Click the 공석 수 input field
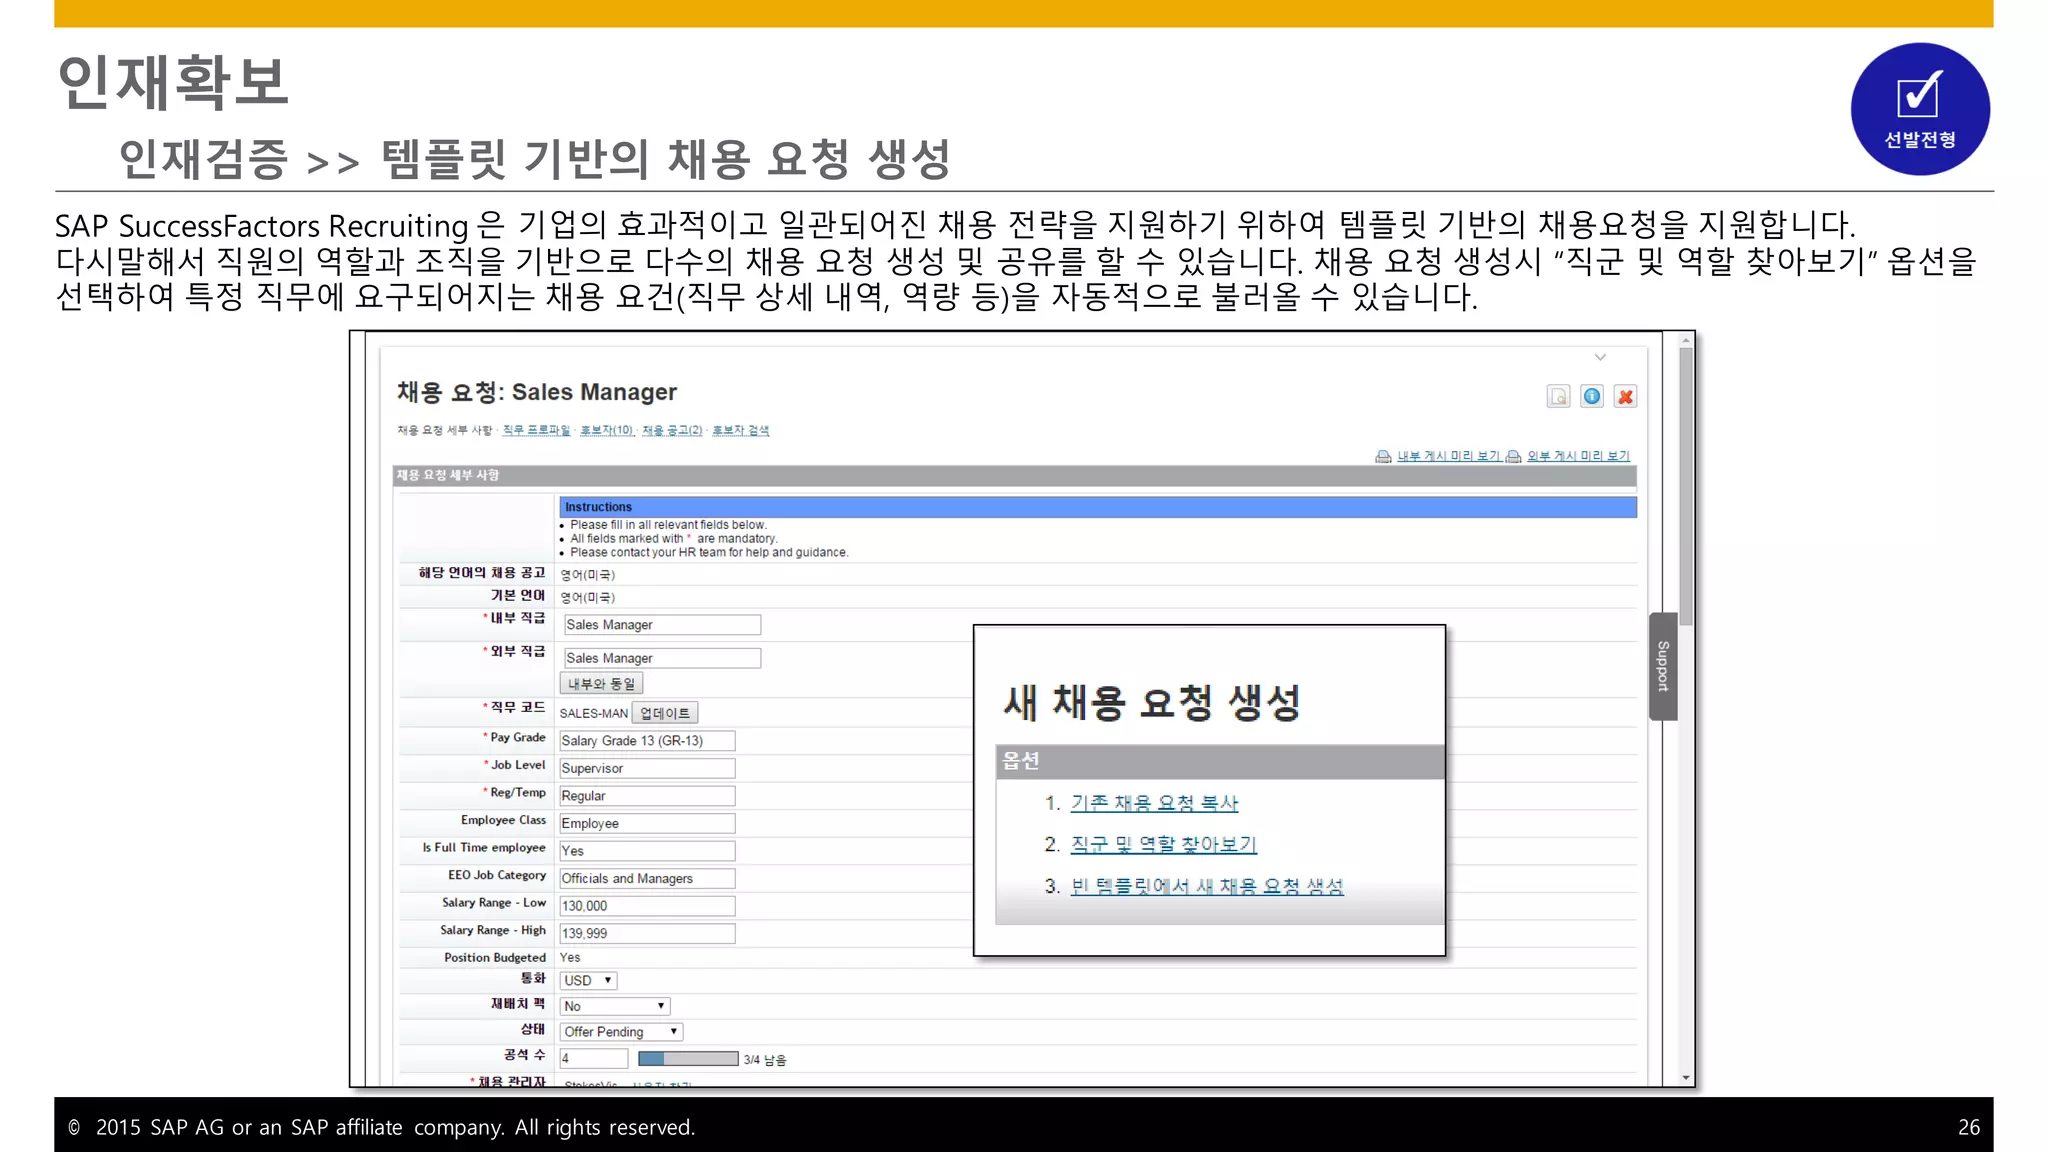Image resolution: width=2048 pixels, height=1152 pixels. [594, 1058]
